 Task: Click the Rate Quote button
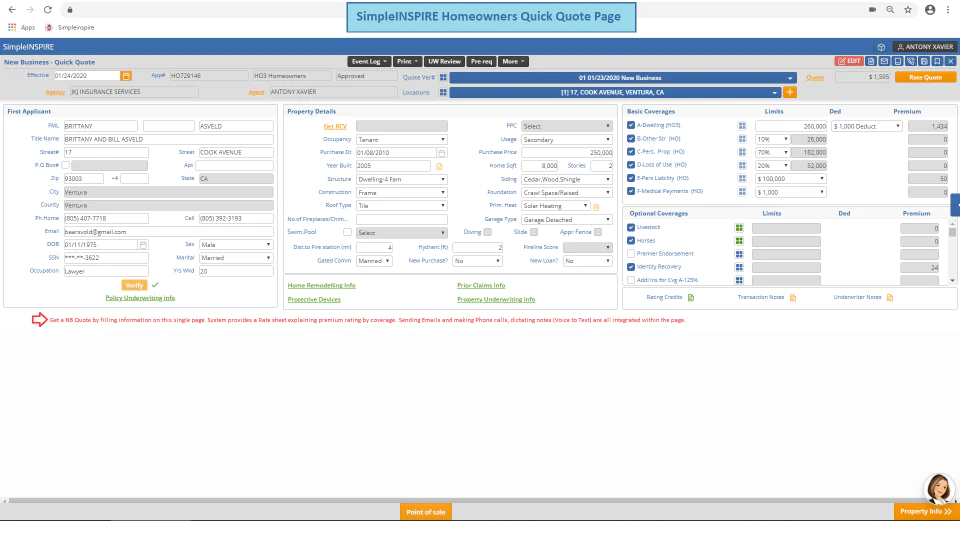925,77
